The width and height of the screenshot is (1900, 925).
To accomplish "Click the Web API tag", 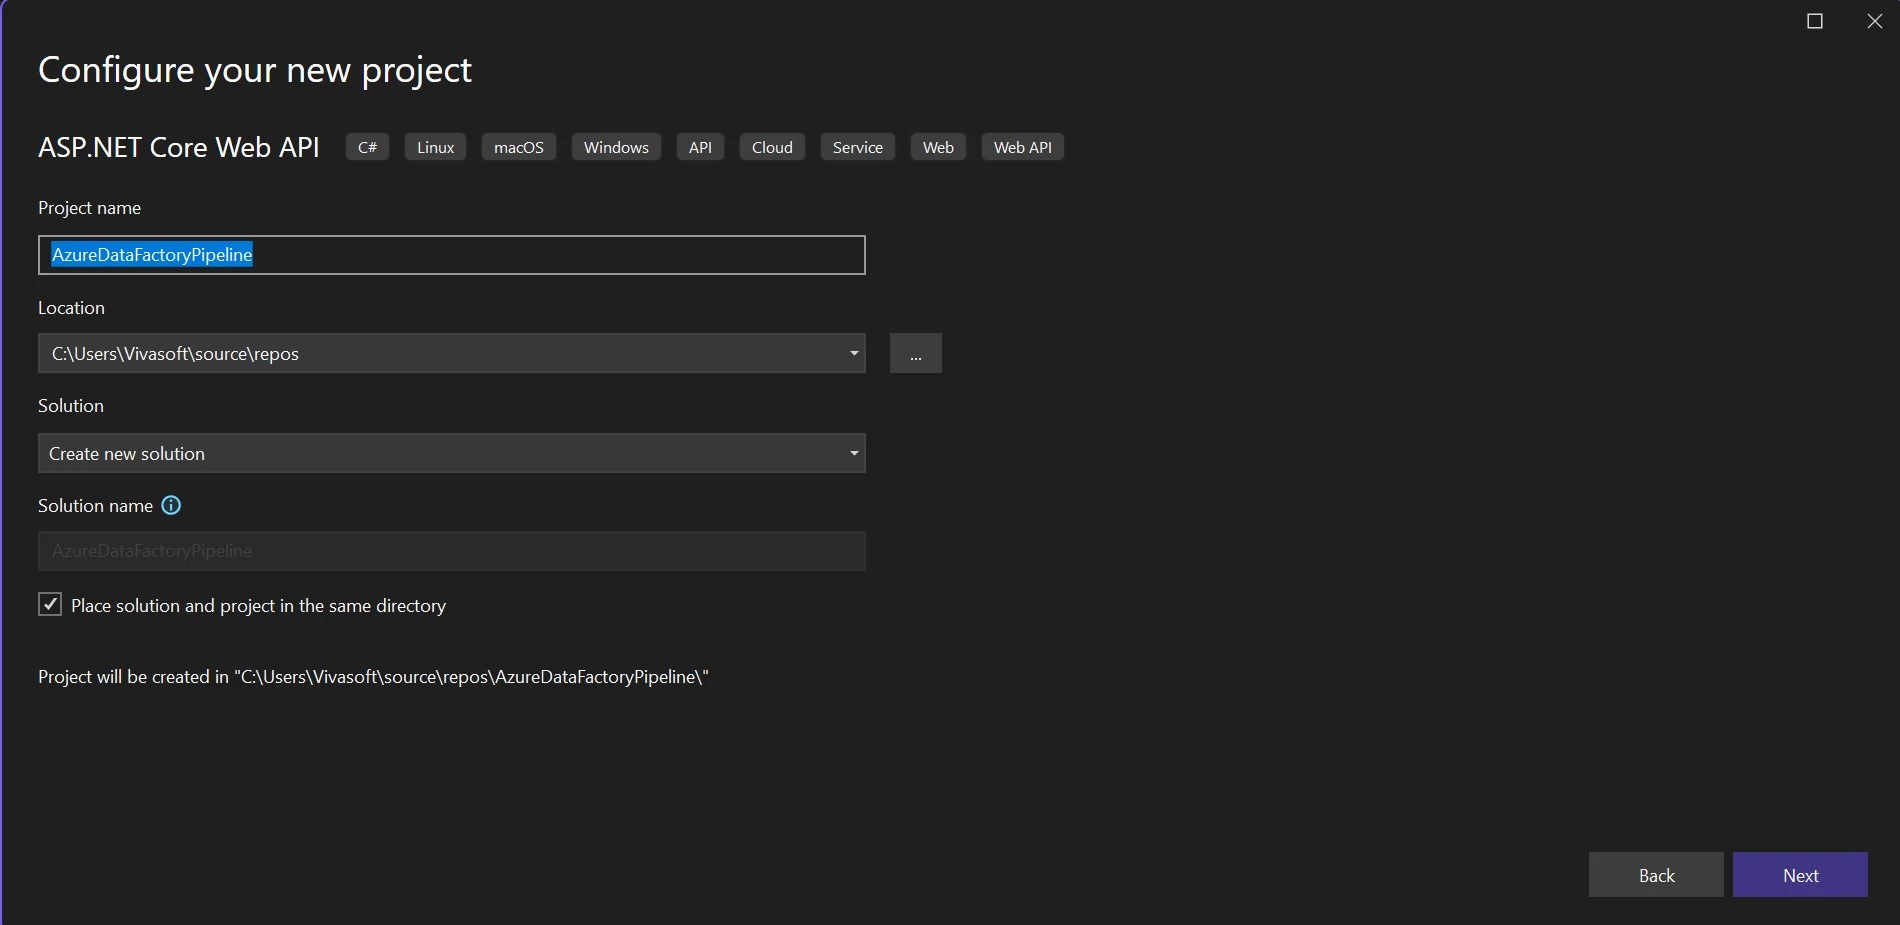I will click(x=1023, y=147).
